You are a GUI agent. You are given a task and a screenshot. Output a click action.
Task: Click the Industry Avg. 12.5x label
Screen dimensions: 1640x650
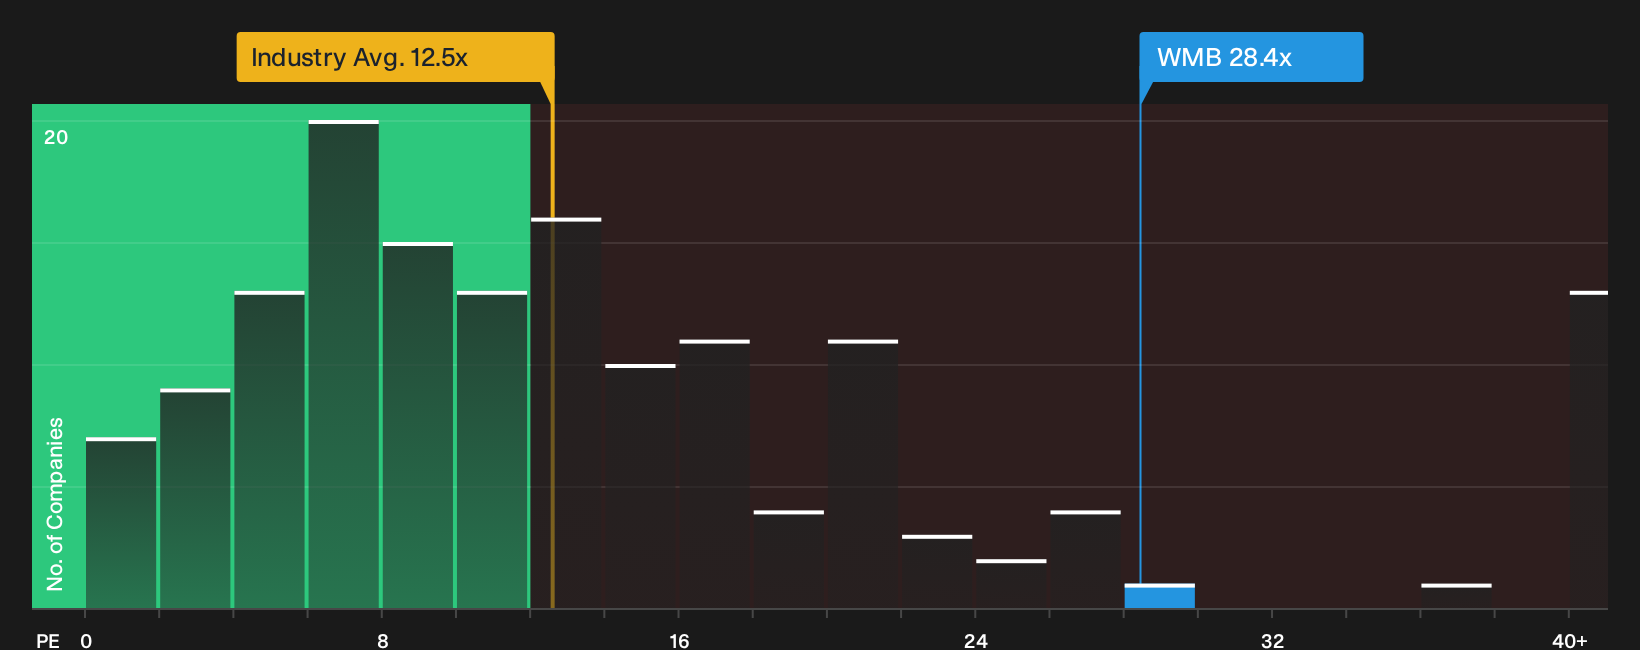(x=395, y=57)
